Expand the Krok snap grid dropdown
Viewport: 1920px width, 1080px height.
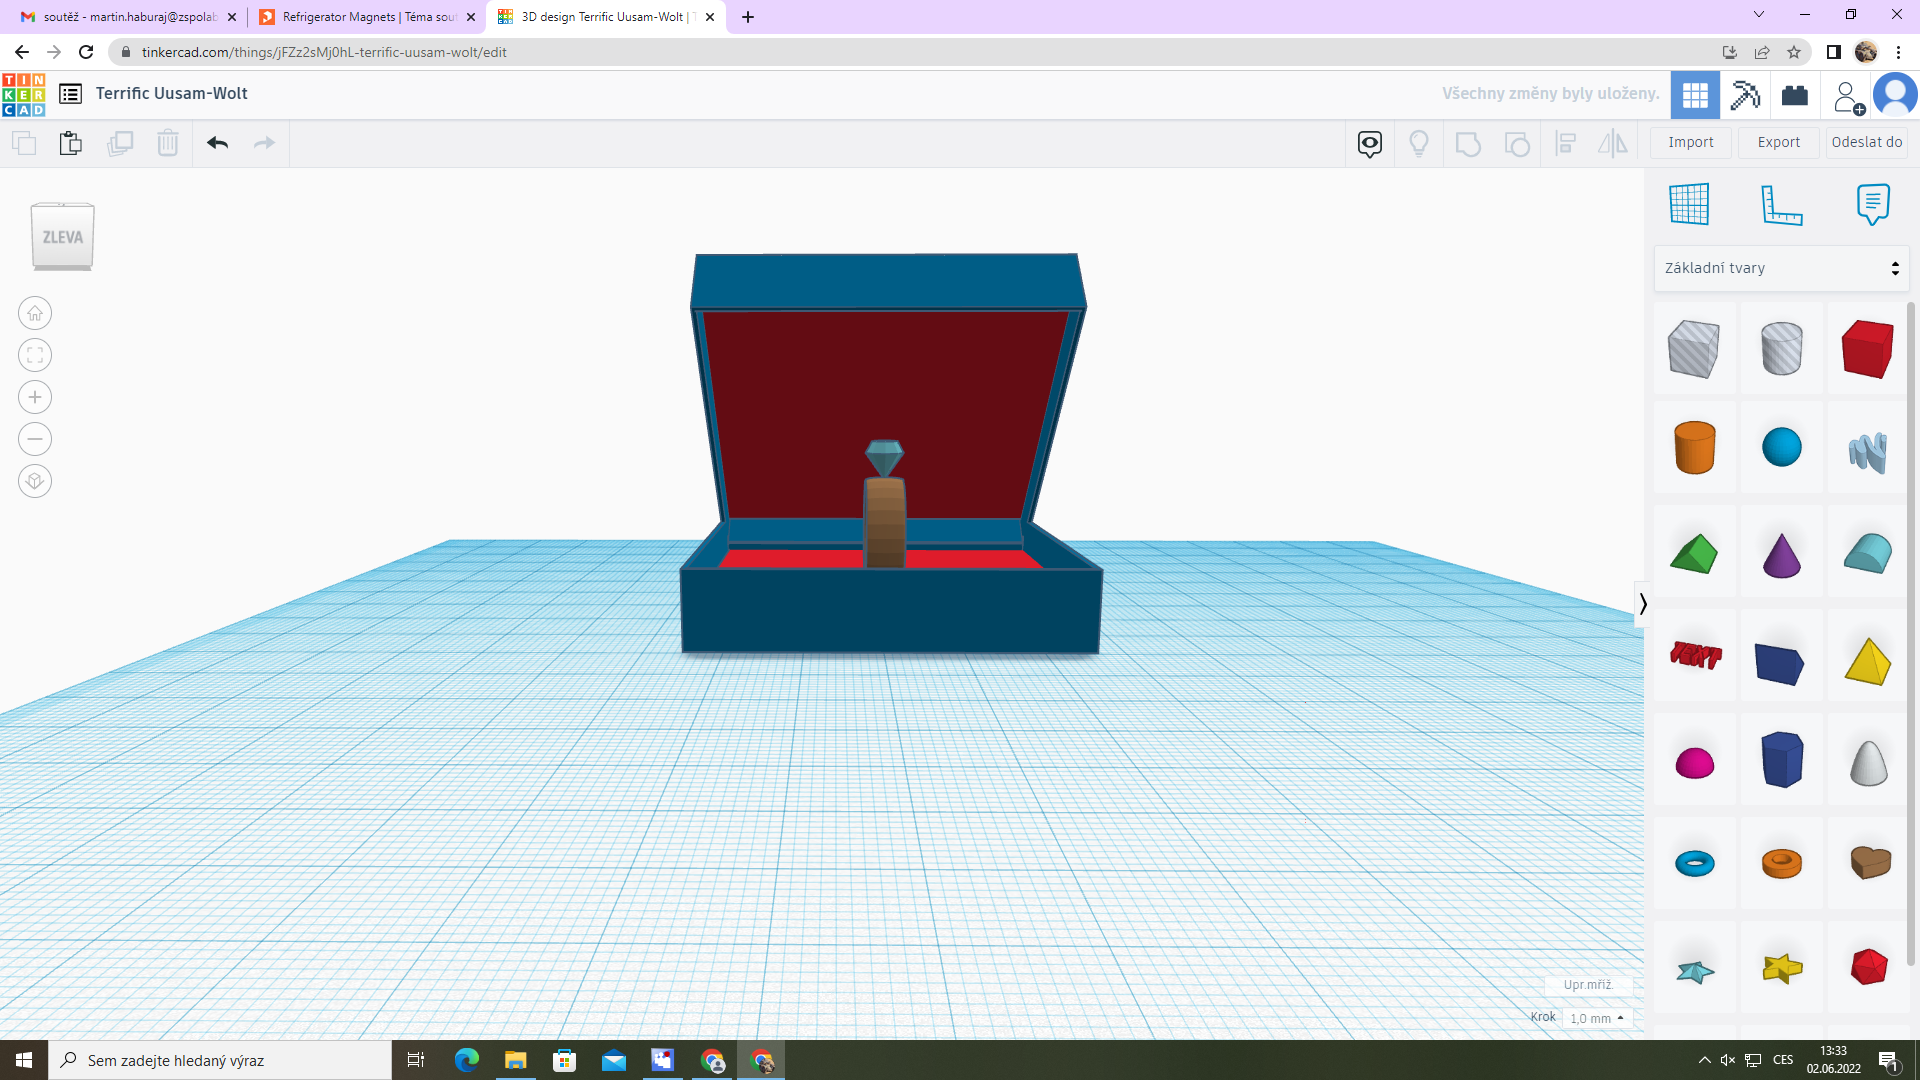click(x=1597, y=1018)
